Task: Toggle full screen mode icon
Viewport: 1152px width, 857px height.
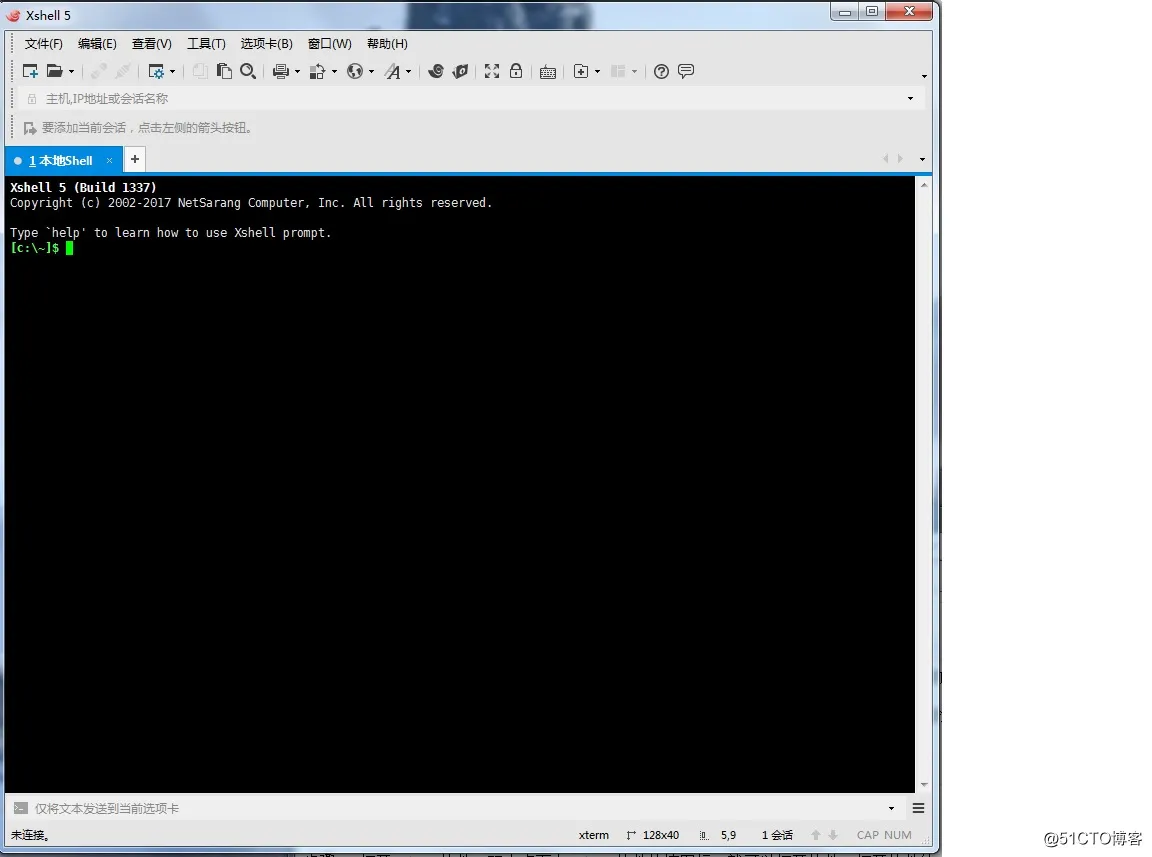Action: point(492,71)
